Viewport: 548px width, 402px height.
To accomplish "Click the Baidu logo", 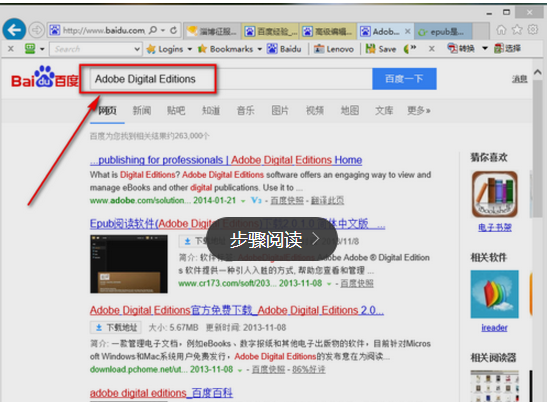I will click(45, 78).
